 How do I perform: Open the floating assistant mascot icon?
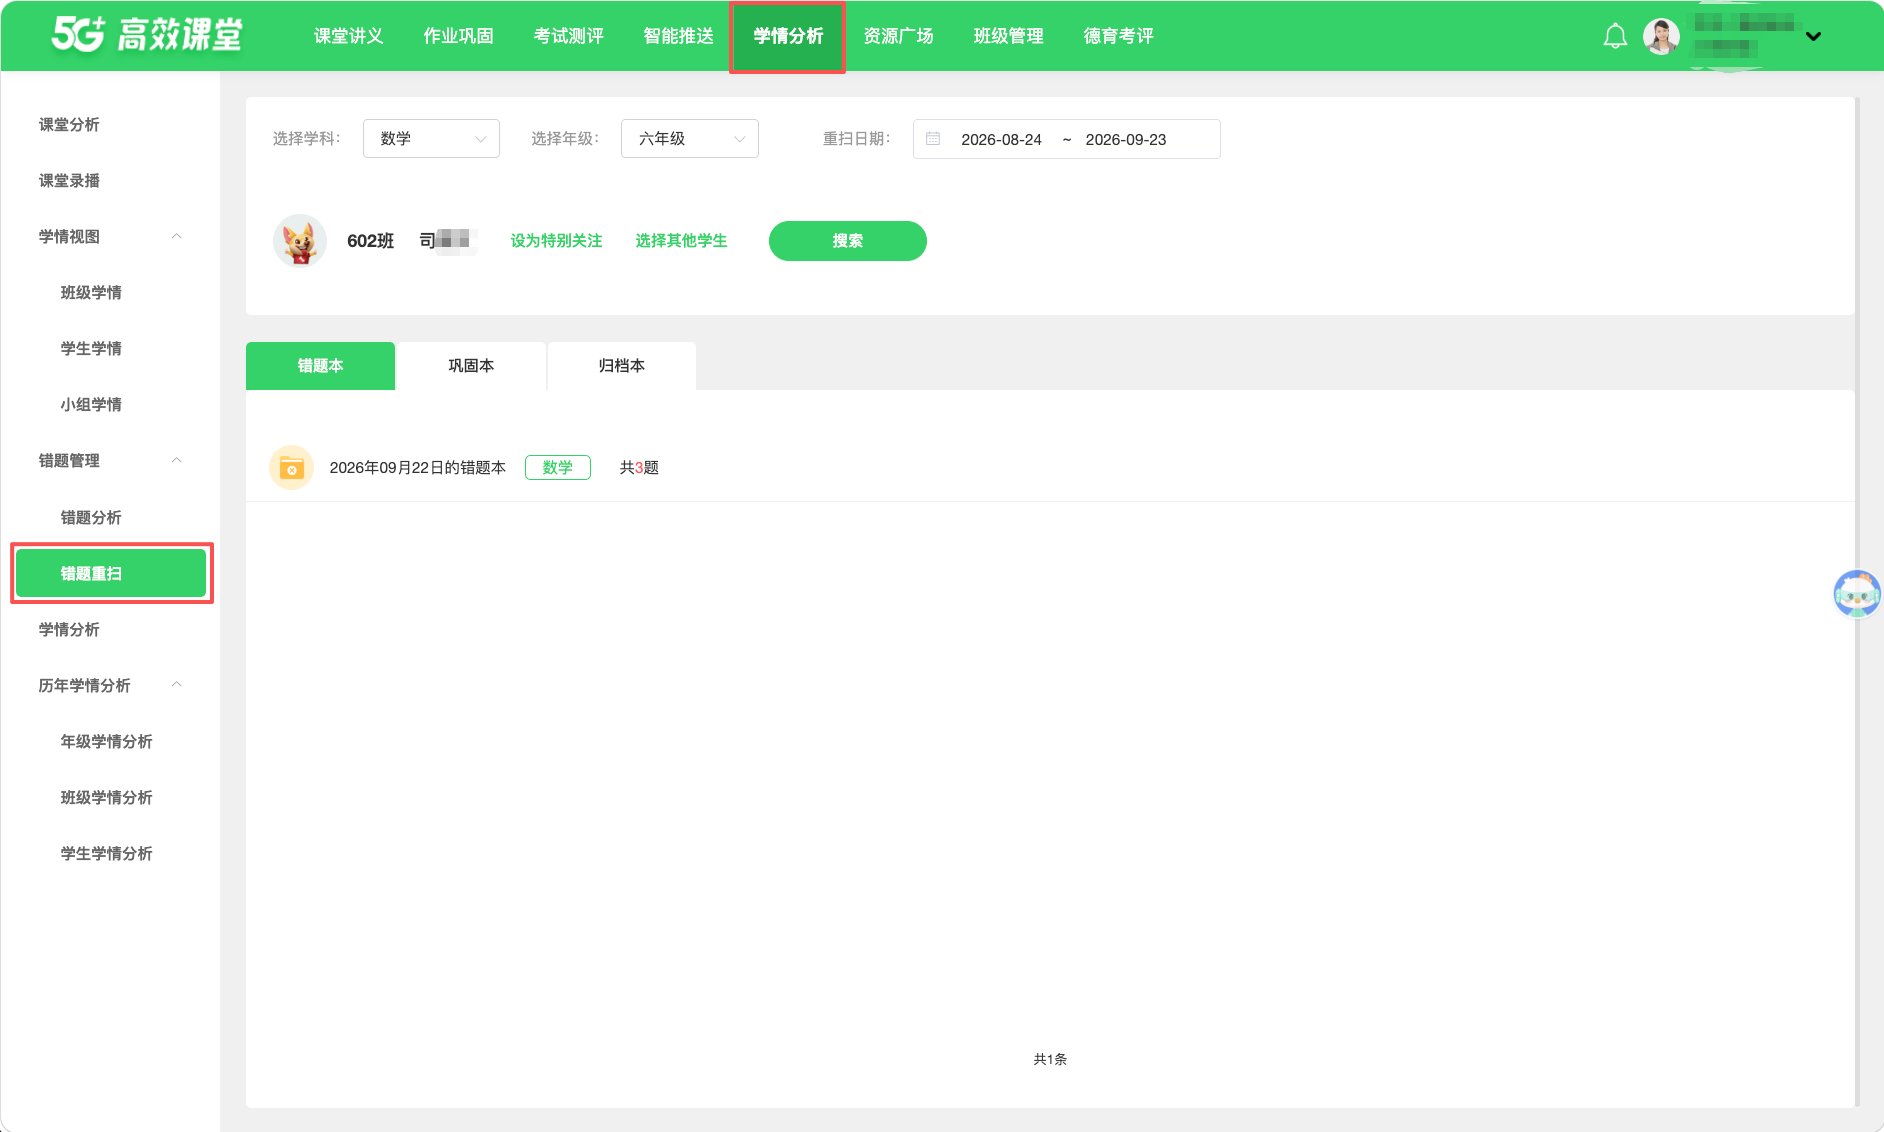(1857, 594)
